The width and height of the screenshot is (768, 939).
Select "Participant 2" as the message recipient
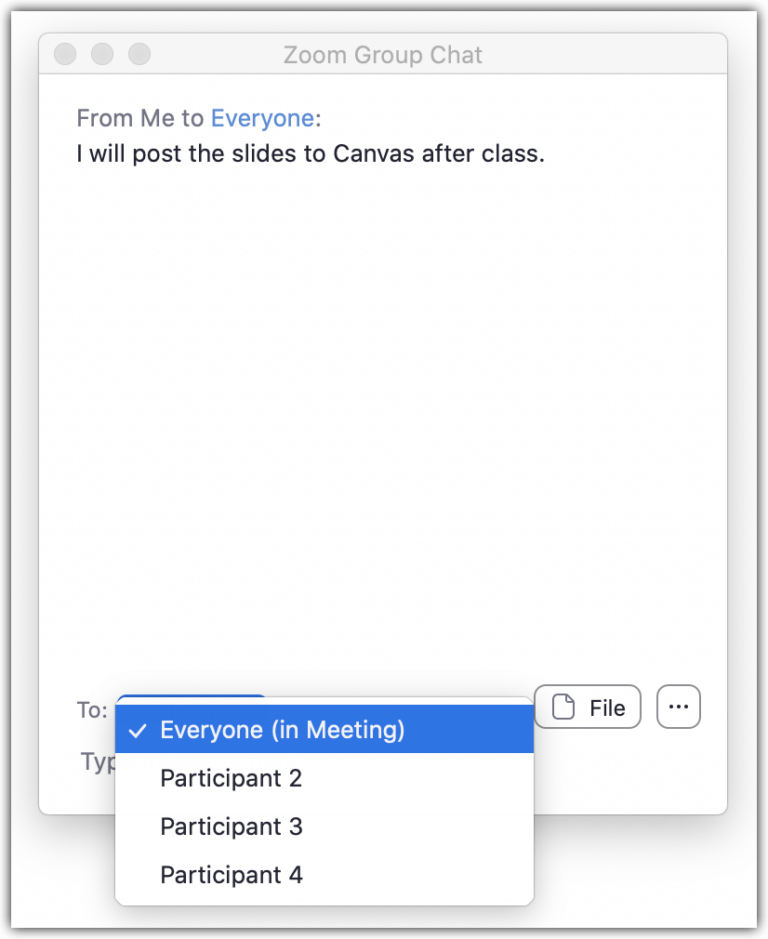tap(230, 778)
